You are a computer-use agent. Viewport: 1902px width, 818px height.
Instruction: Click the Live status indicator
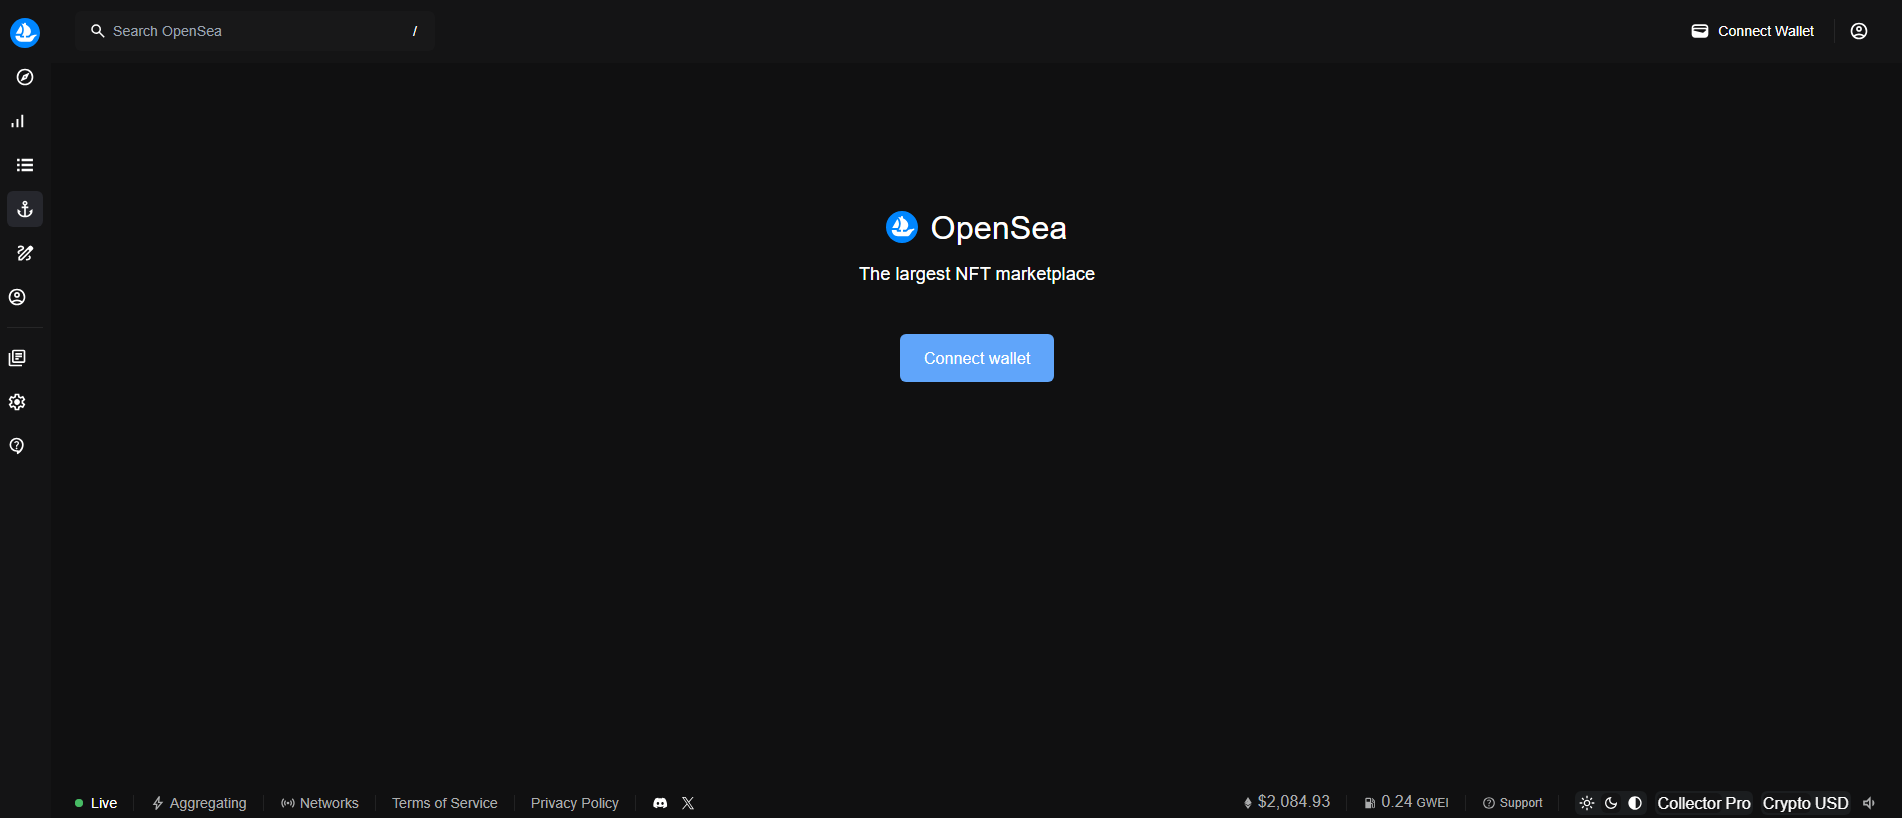96,803
